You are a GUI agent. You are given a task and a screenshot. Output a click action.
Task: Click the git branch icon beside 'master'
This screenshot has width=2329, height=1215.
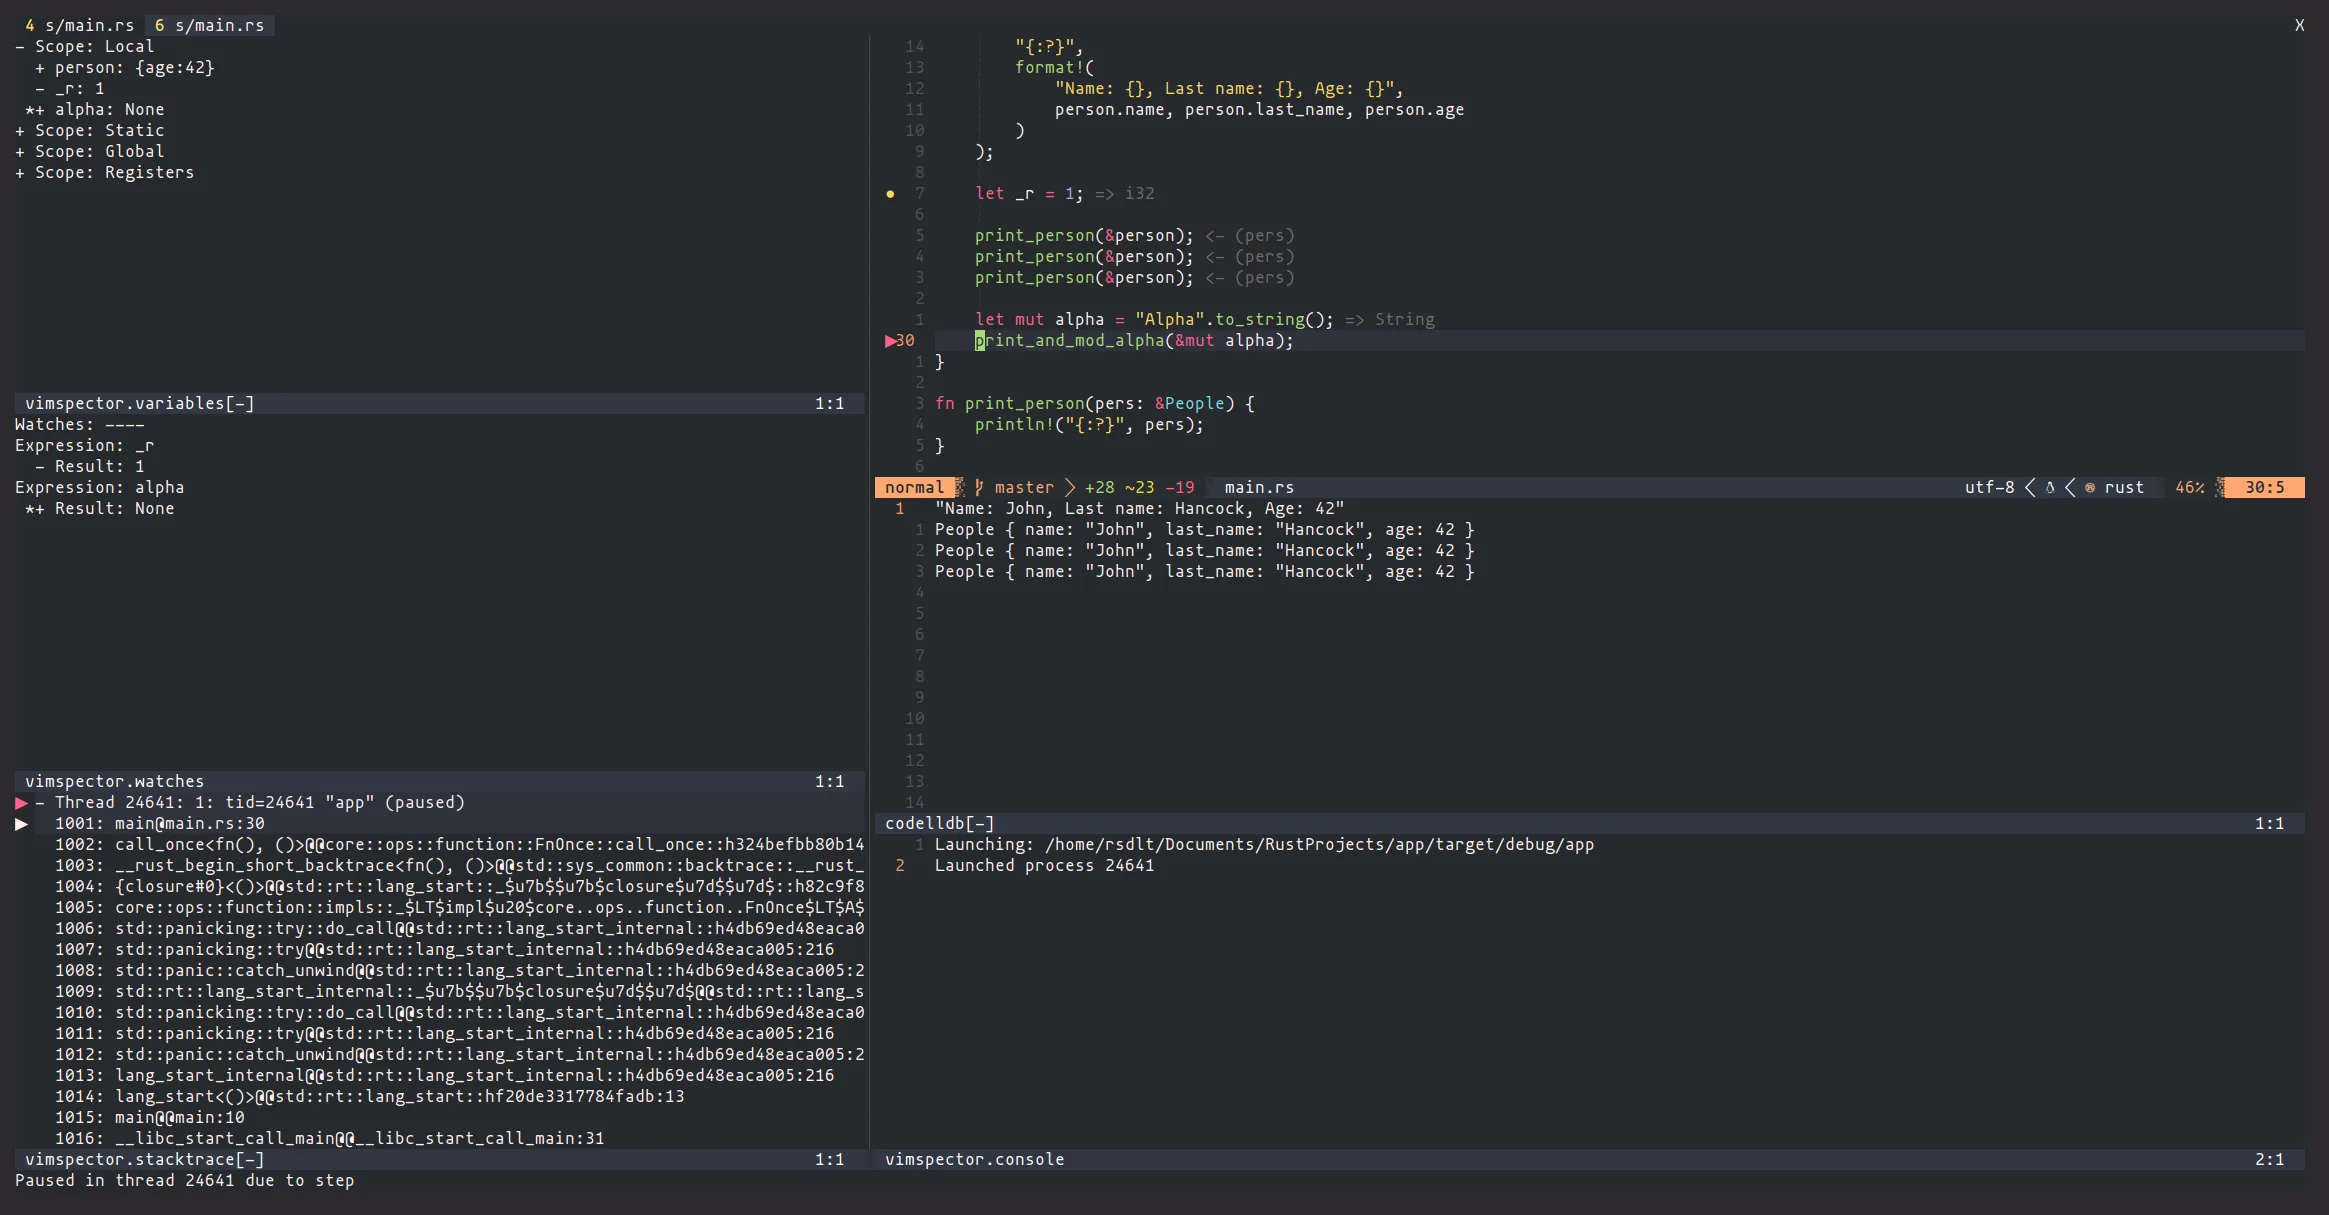[979, 487]
